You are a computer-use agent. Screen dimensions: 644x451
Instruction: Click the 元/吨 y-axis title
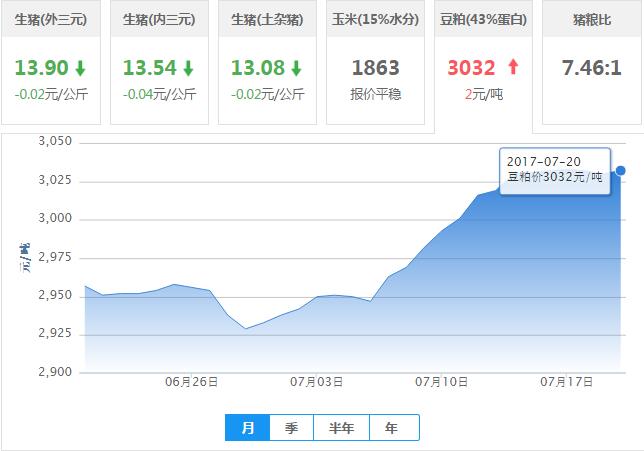pyautogui.click(x=25, y=258)
